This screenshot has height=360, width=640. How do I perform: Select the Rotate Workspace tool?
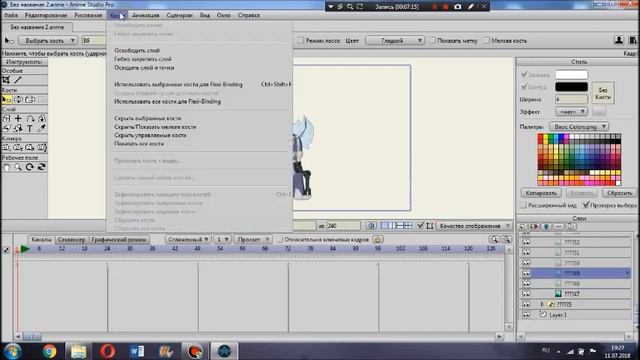click(x=30, y=167)
